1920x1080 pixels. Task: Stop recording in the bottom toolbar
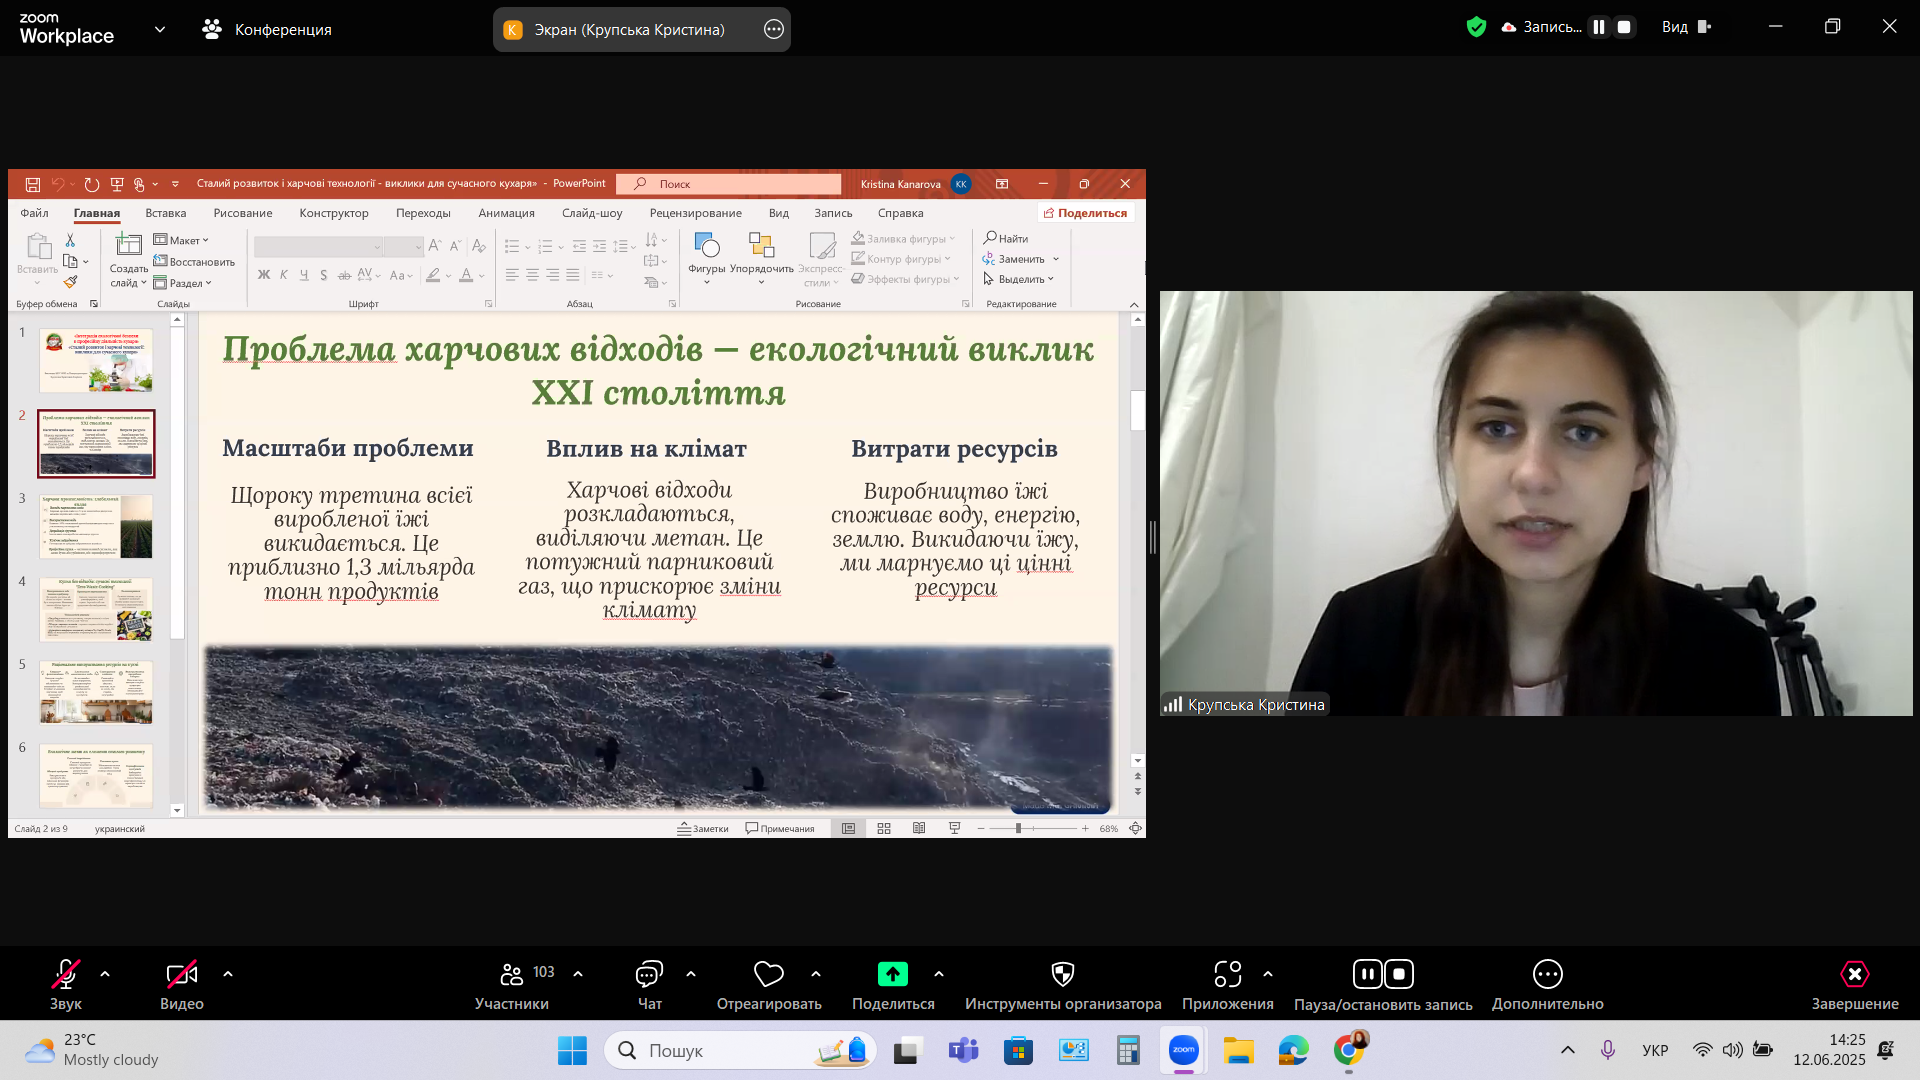point(1399,974)
